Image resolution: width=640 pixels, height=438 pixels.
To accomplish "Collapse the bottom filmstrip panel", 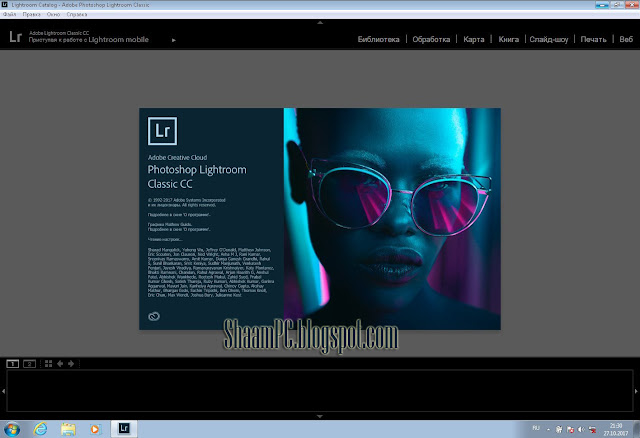I will point(320,416).
